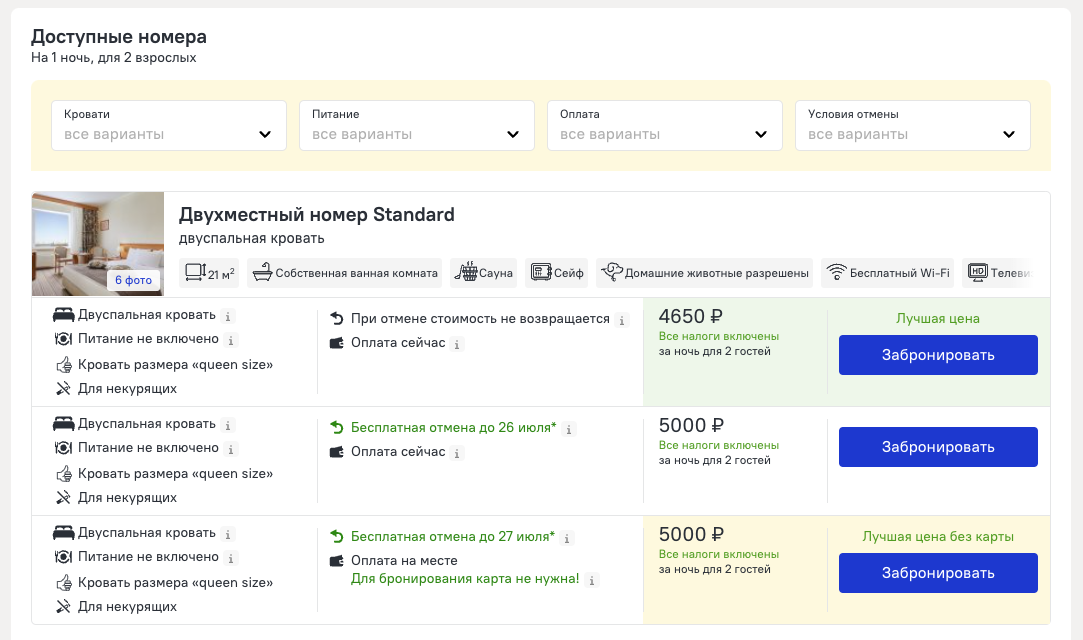Click the 'Доступные номера' heading
The width and height of the screenshot is (1083, 640).
click(119, 37)
